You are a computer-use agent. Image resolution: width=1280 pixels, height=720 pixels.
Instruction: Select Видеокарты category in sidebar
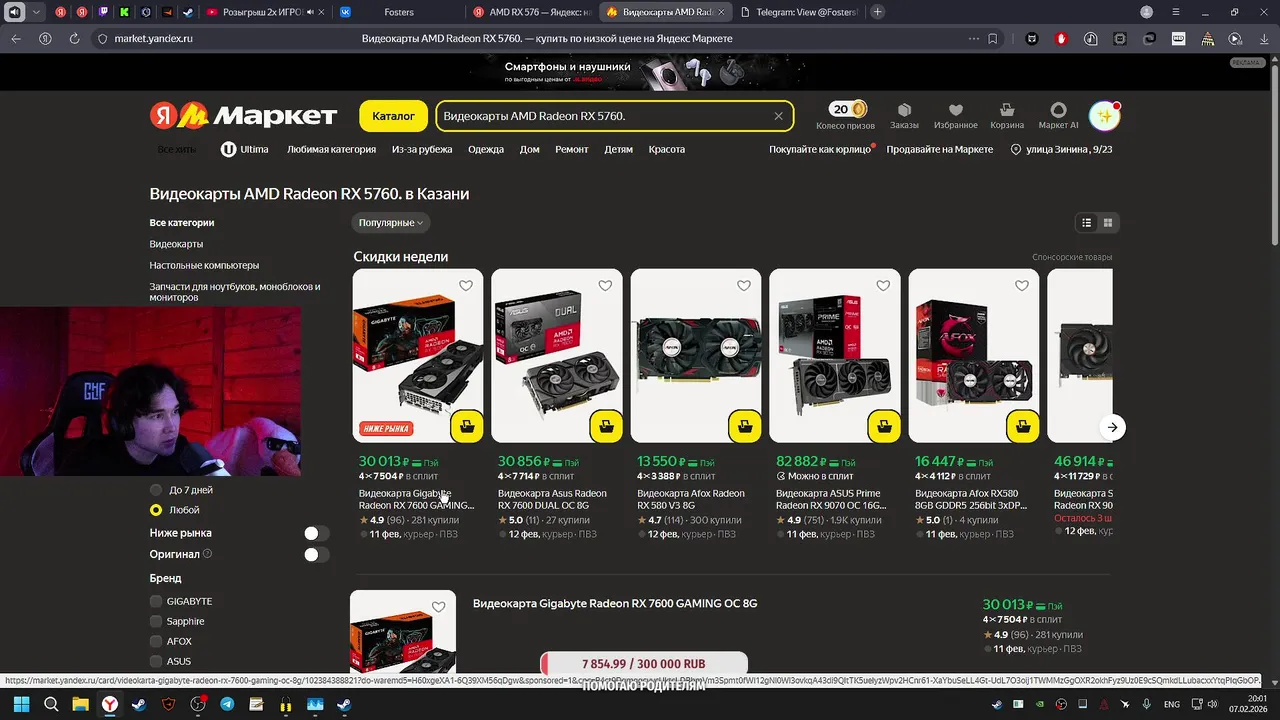(176, 244)
